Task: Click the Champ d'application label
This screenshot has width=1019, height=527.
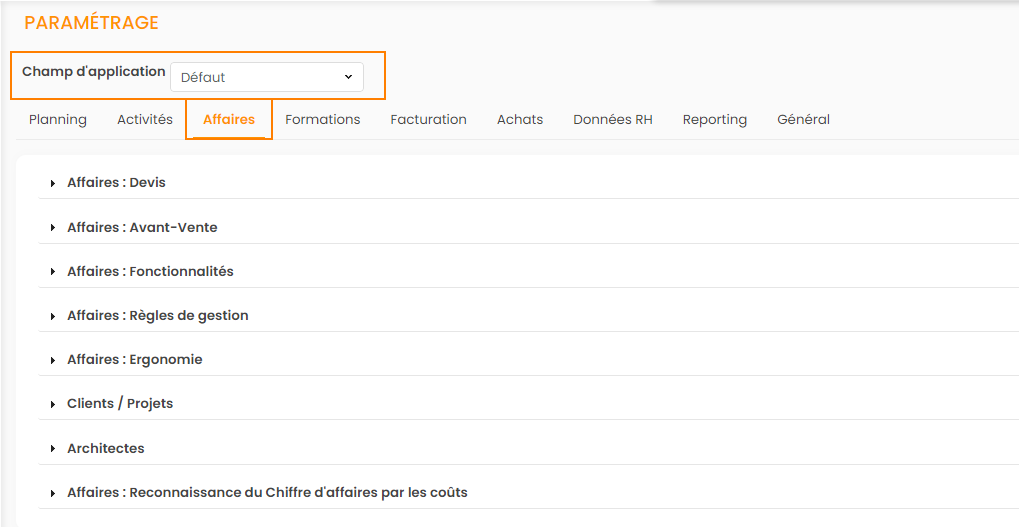Action: click(x=94, y=72)
